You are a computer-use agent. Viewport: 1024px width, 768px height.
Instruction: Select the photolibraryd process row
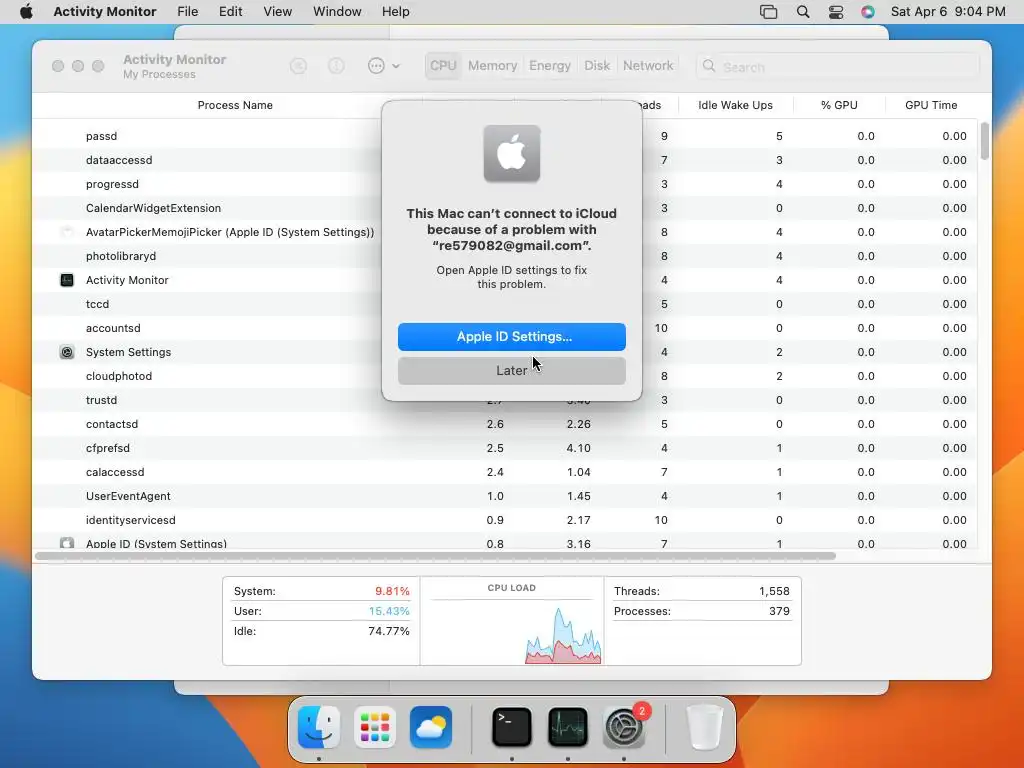coord(505,256)
